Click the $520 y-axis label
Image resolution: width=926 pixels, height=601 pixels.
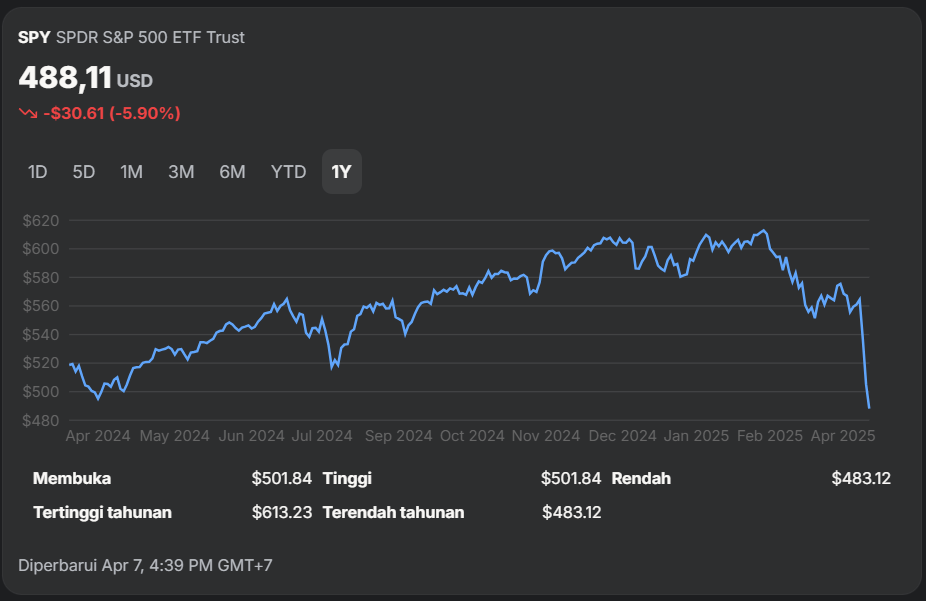41,363
